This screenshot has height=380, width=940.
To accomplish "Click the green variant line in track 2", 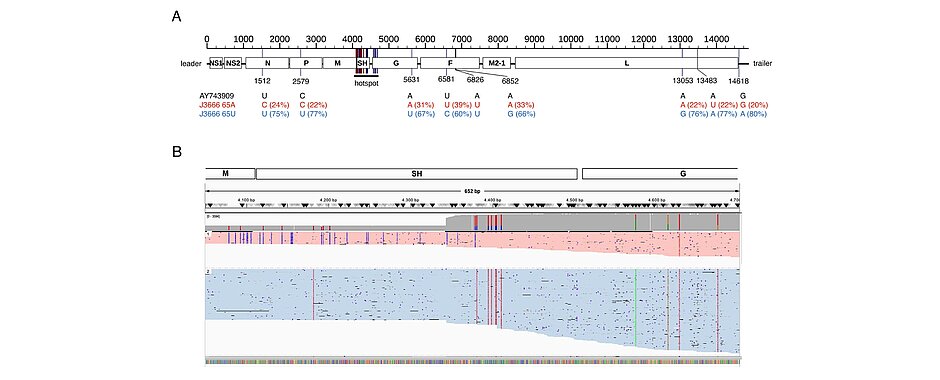I will pos(635,307).
